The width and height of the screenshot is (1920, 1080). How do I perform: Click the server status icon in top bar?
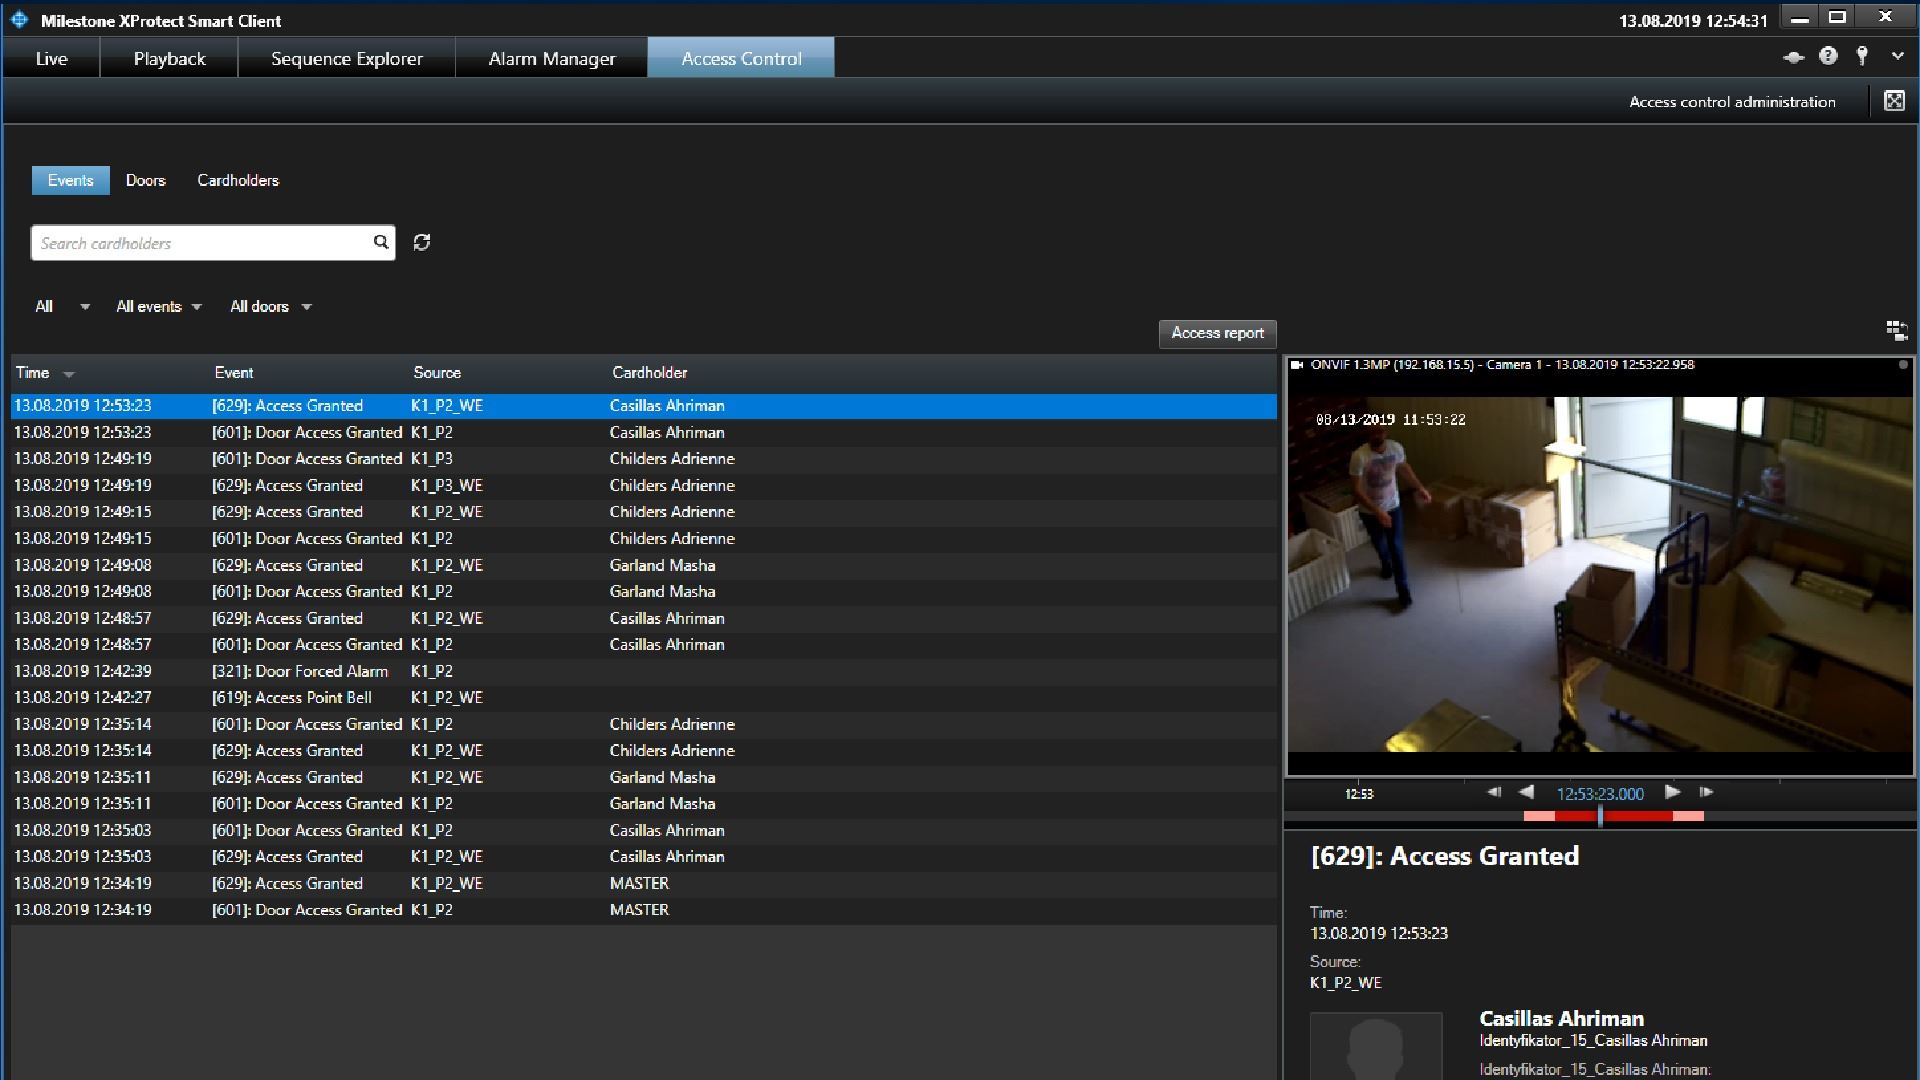pyautogui.click(x=1794, y=57)
